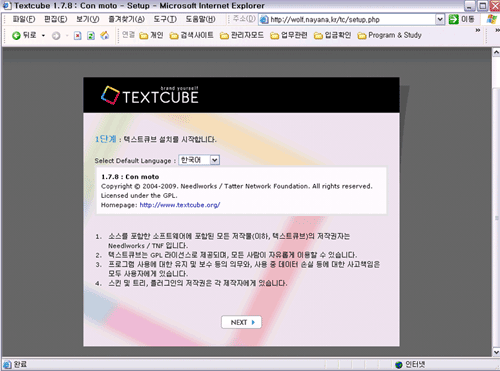The image size is (500, 371).
Task: Expand the links bar overflow chevron
Action: (x=478, y=30)
